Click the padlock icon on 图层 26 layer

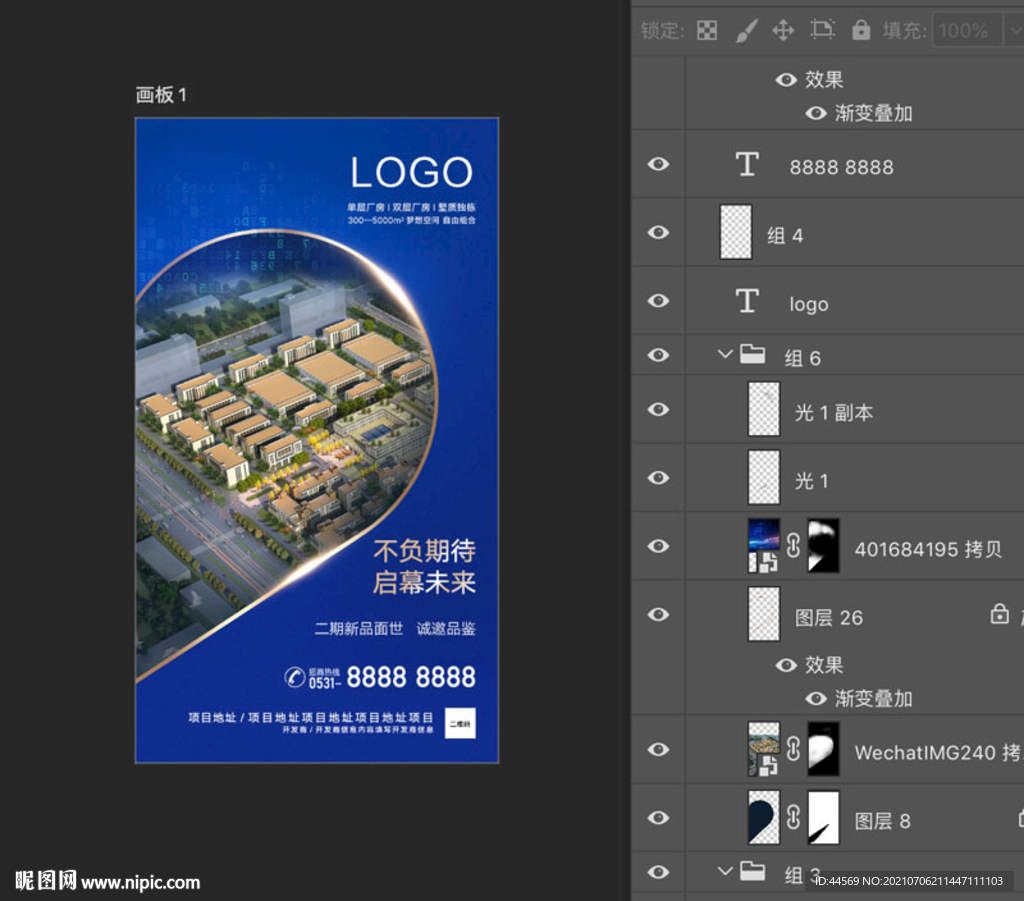point(999,614)
